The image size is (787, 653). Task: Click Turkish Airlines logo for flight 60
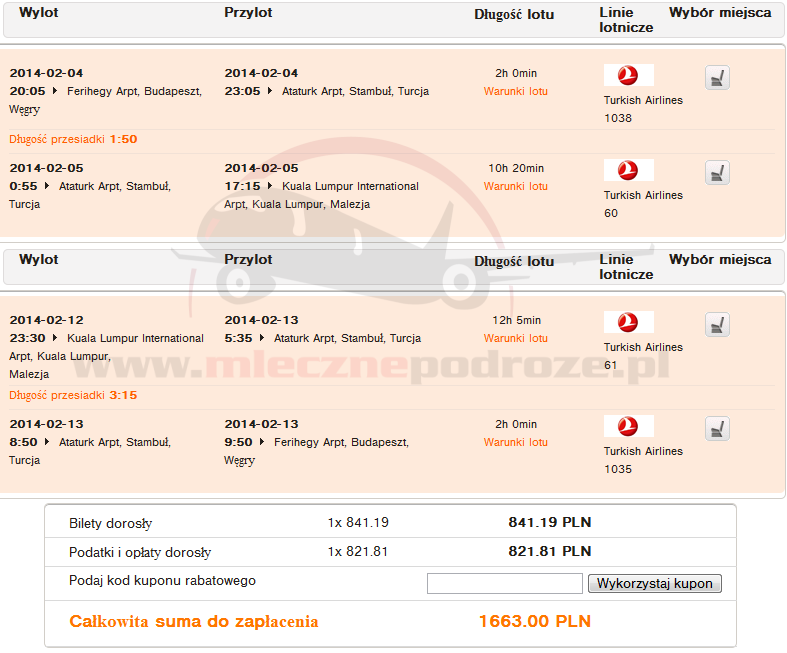628,170
